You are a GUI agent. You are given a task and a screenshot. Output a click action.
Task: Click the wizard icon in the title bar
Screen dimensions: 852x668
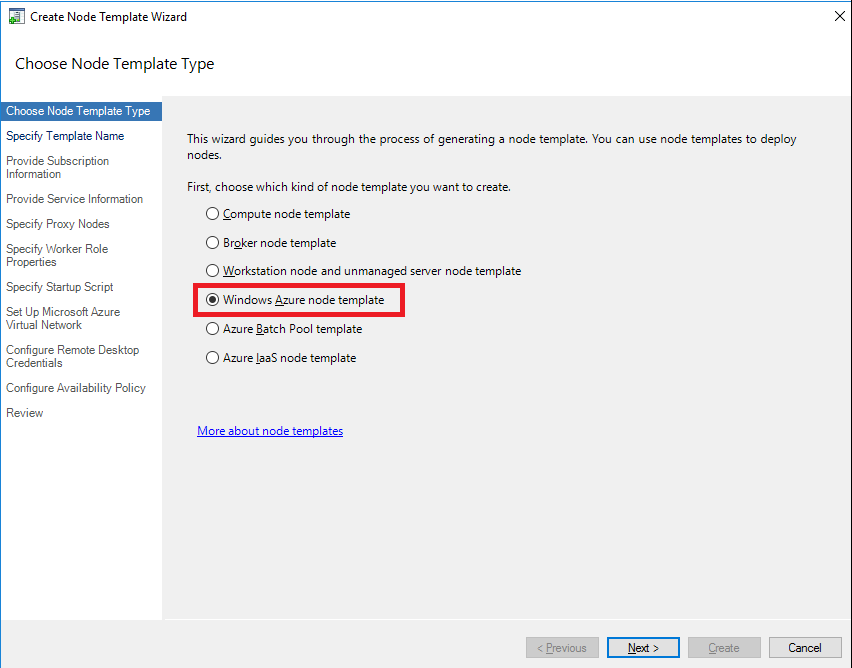point(16,17)
